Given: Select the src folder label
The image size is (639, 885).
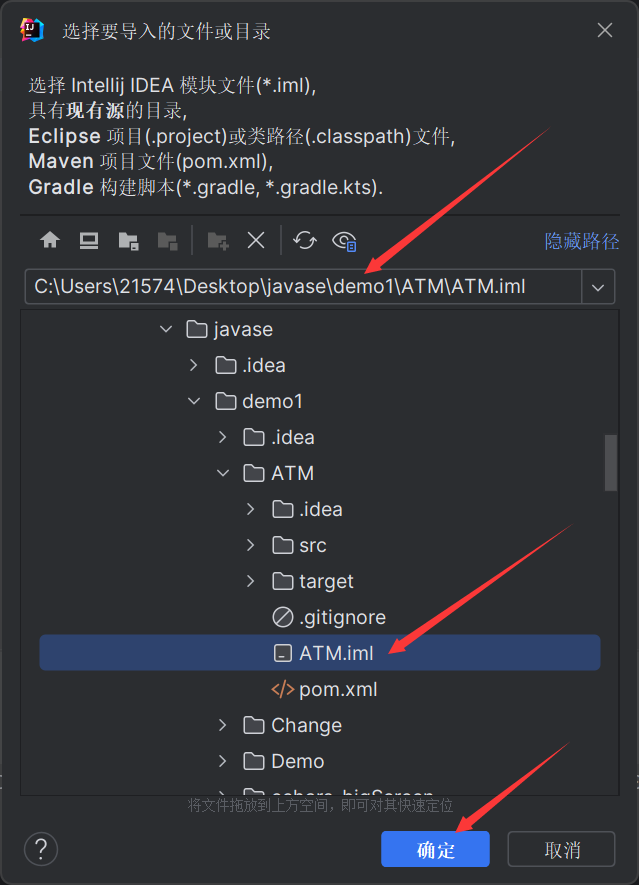Looking at the screenshot, I should [313, 545].
